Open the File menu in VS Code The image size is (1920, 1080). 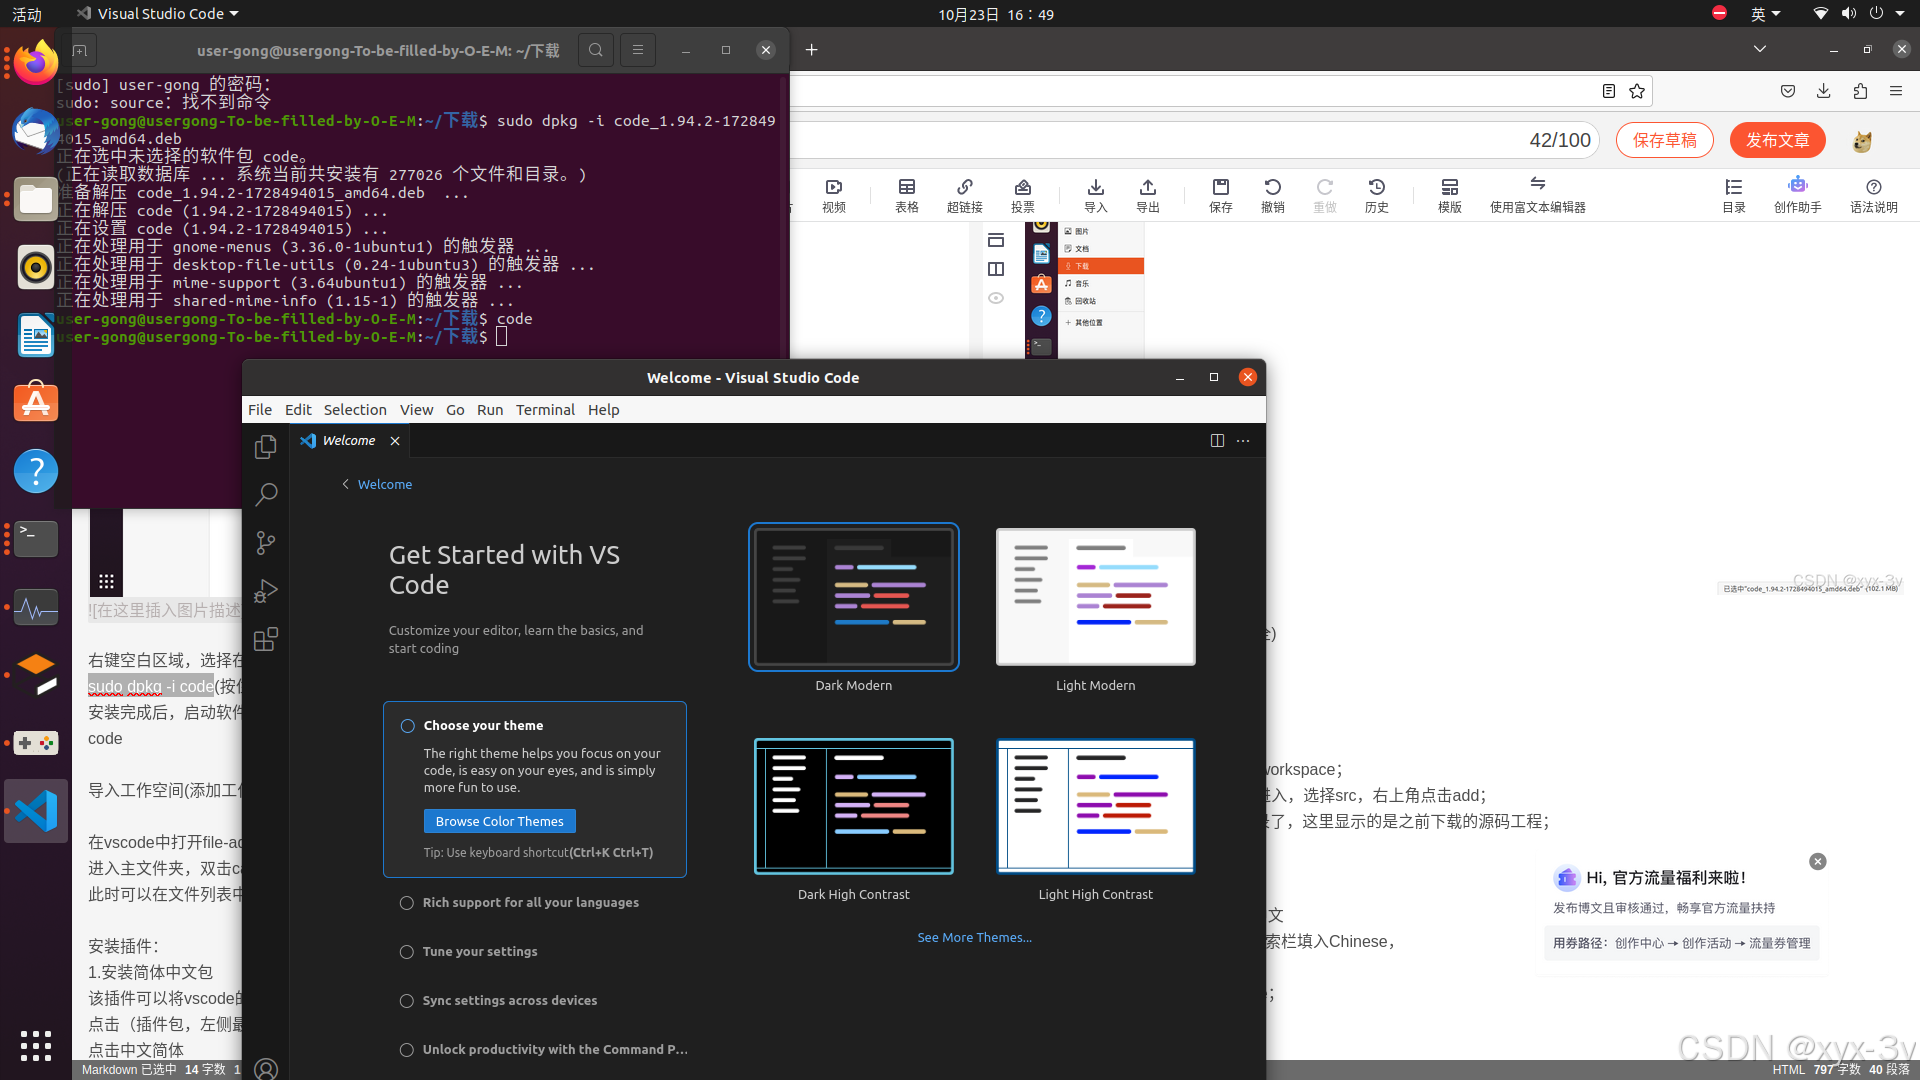(260, 410)
